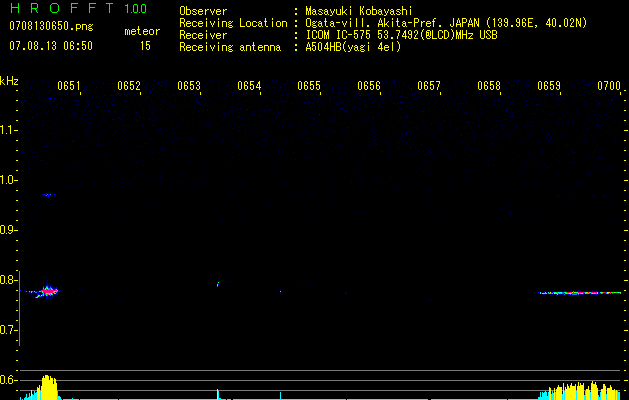Click the date stamp 07.08.13 06:50
The height and width of the screenshot is (400, 629).
[51, 46]
